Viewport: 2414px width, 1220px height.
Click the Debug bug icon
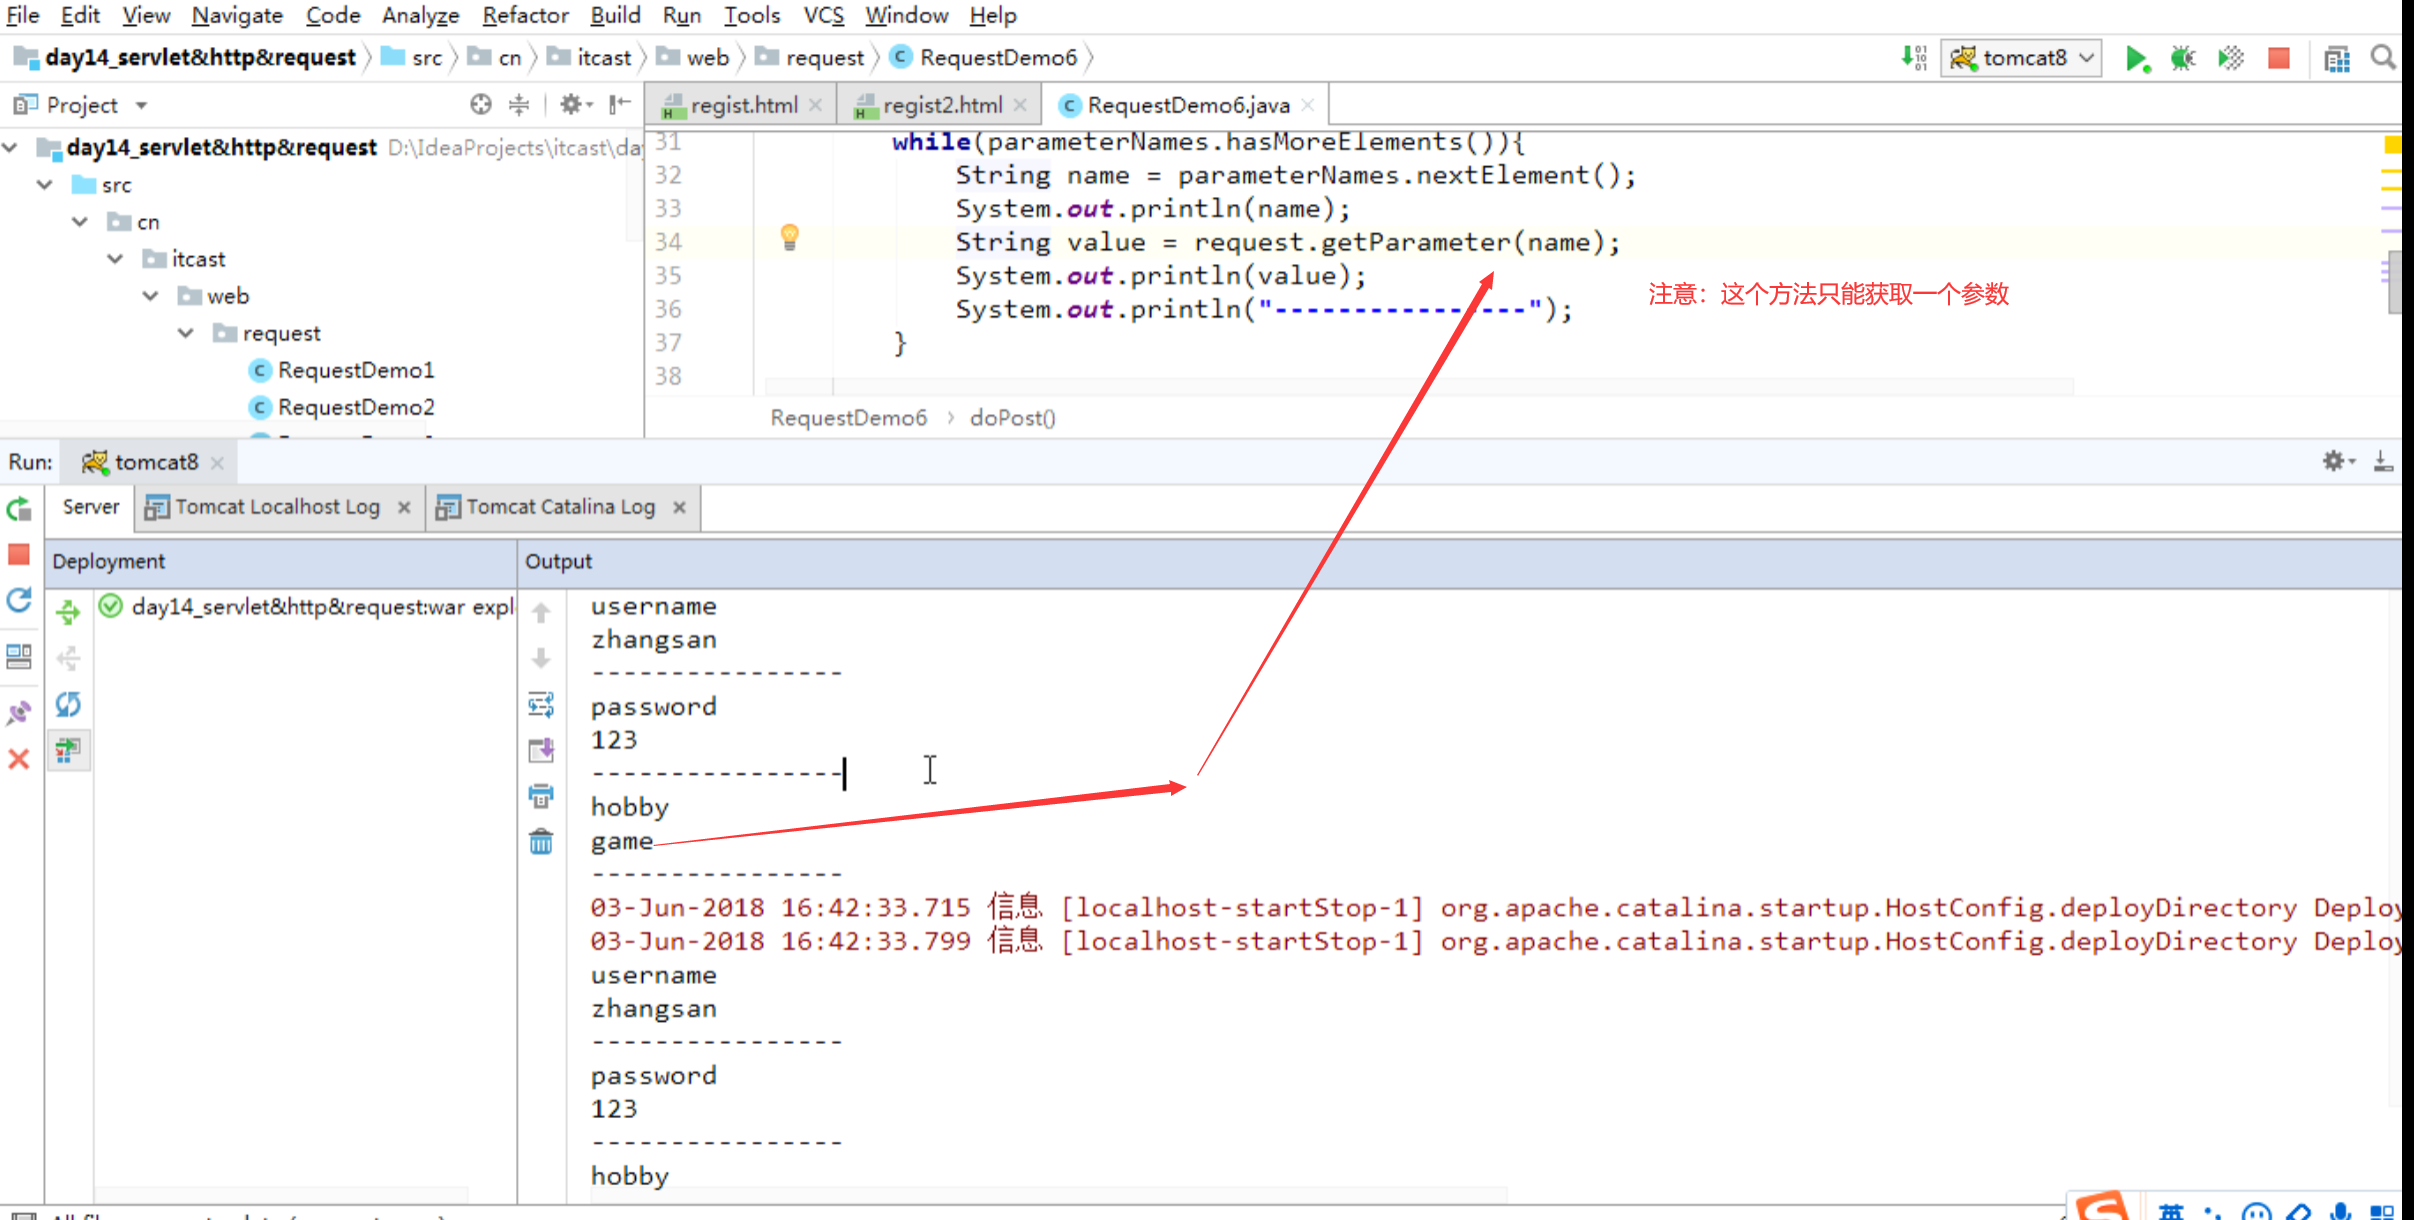click(x=2182, y=59)
